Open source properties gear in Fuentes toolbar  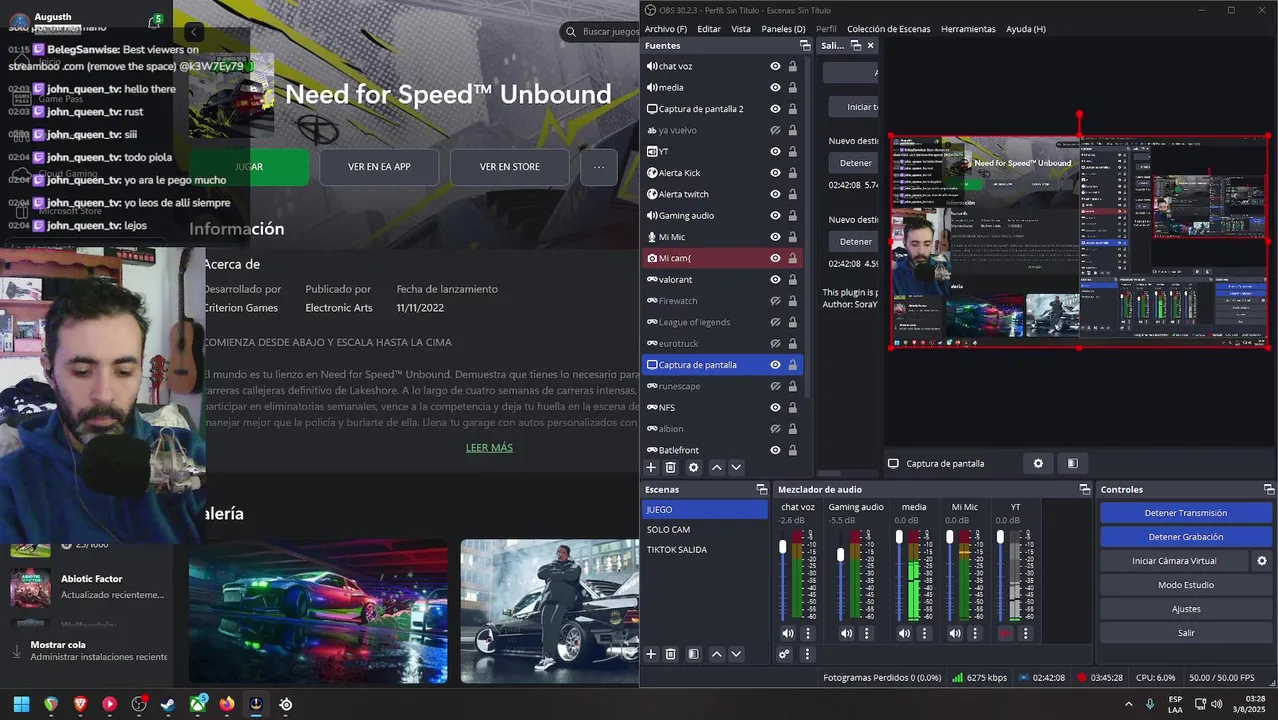pyautogui.click(x=693, y=467)
